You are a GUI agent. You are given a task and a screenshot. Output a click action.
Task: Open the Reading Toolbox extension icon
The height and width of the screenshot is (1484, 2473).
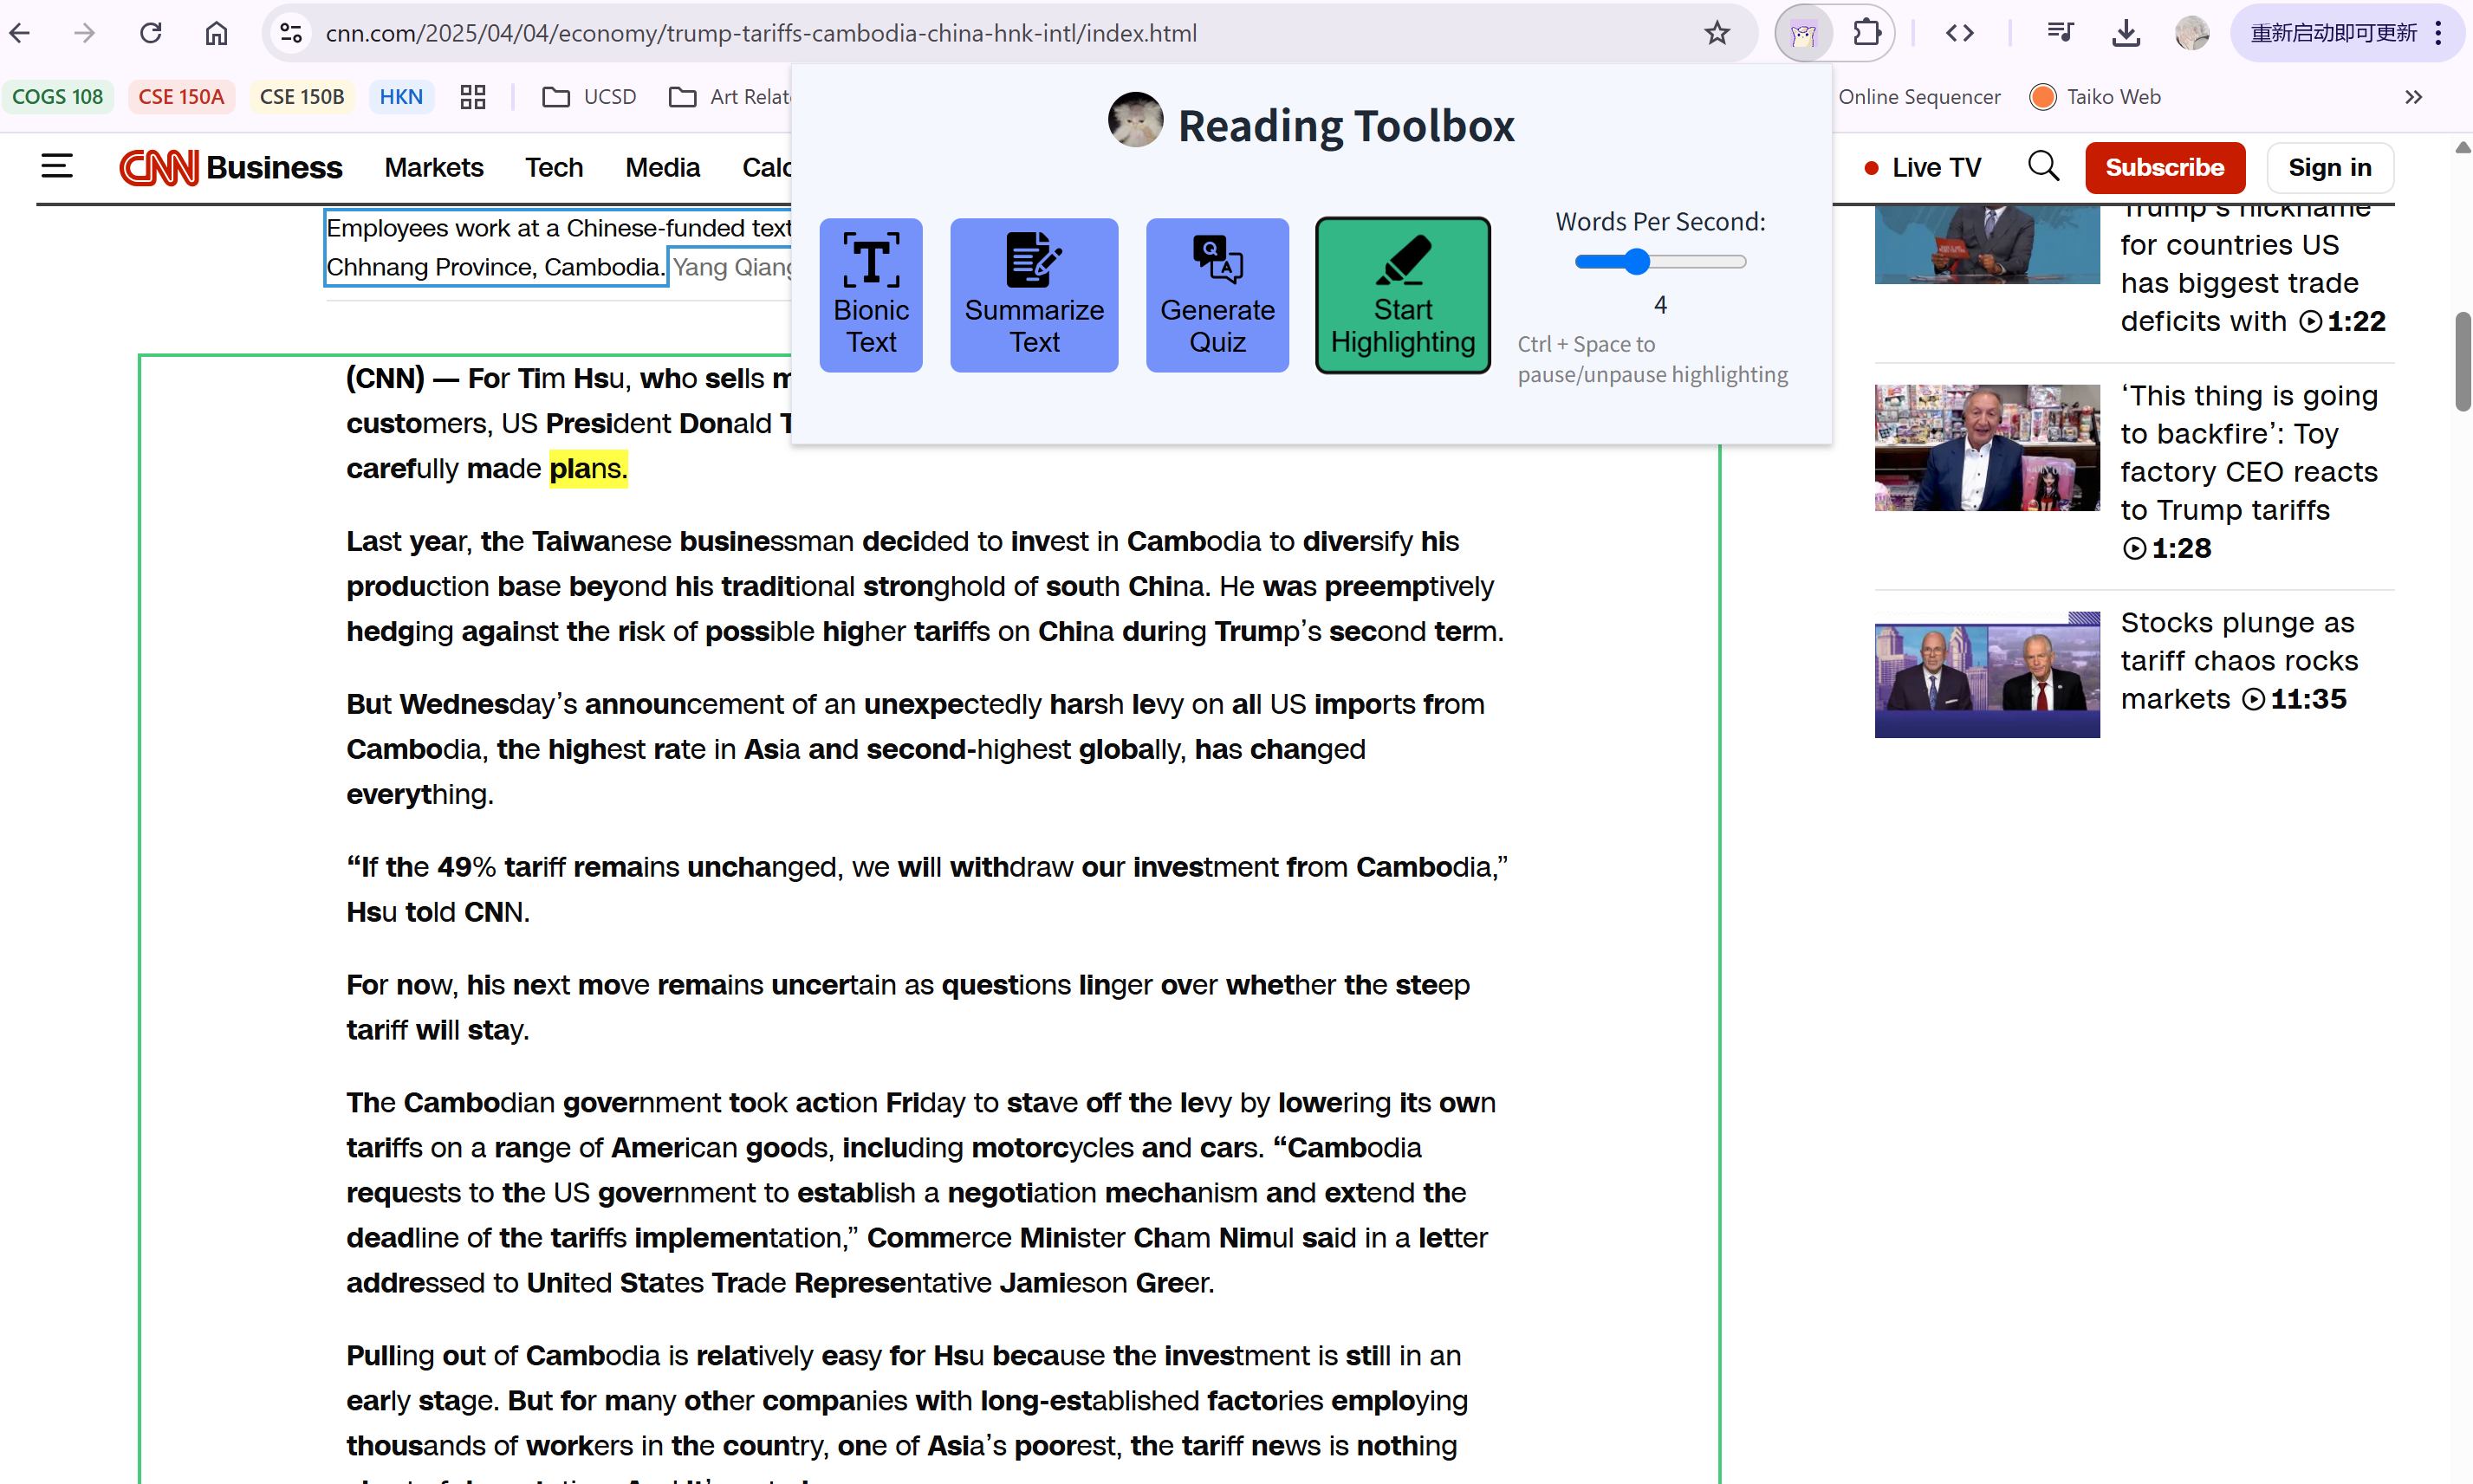coord(1803,34)
